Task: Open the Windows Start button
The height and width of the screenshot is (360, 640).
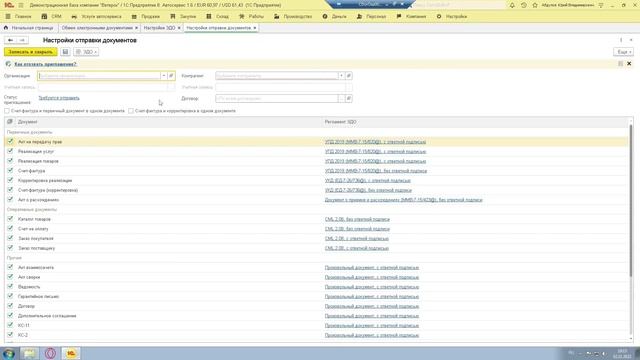Action: point(9,353)
